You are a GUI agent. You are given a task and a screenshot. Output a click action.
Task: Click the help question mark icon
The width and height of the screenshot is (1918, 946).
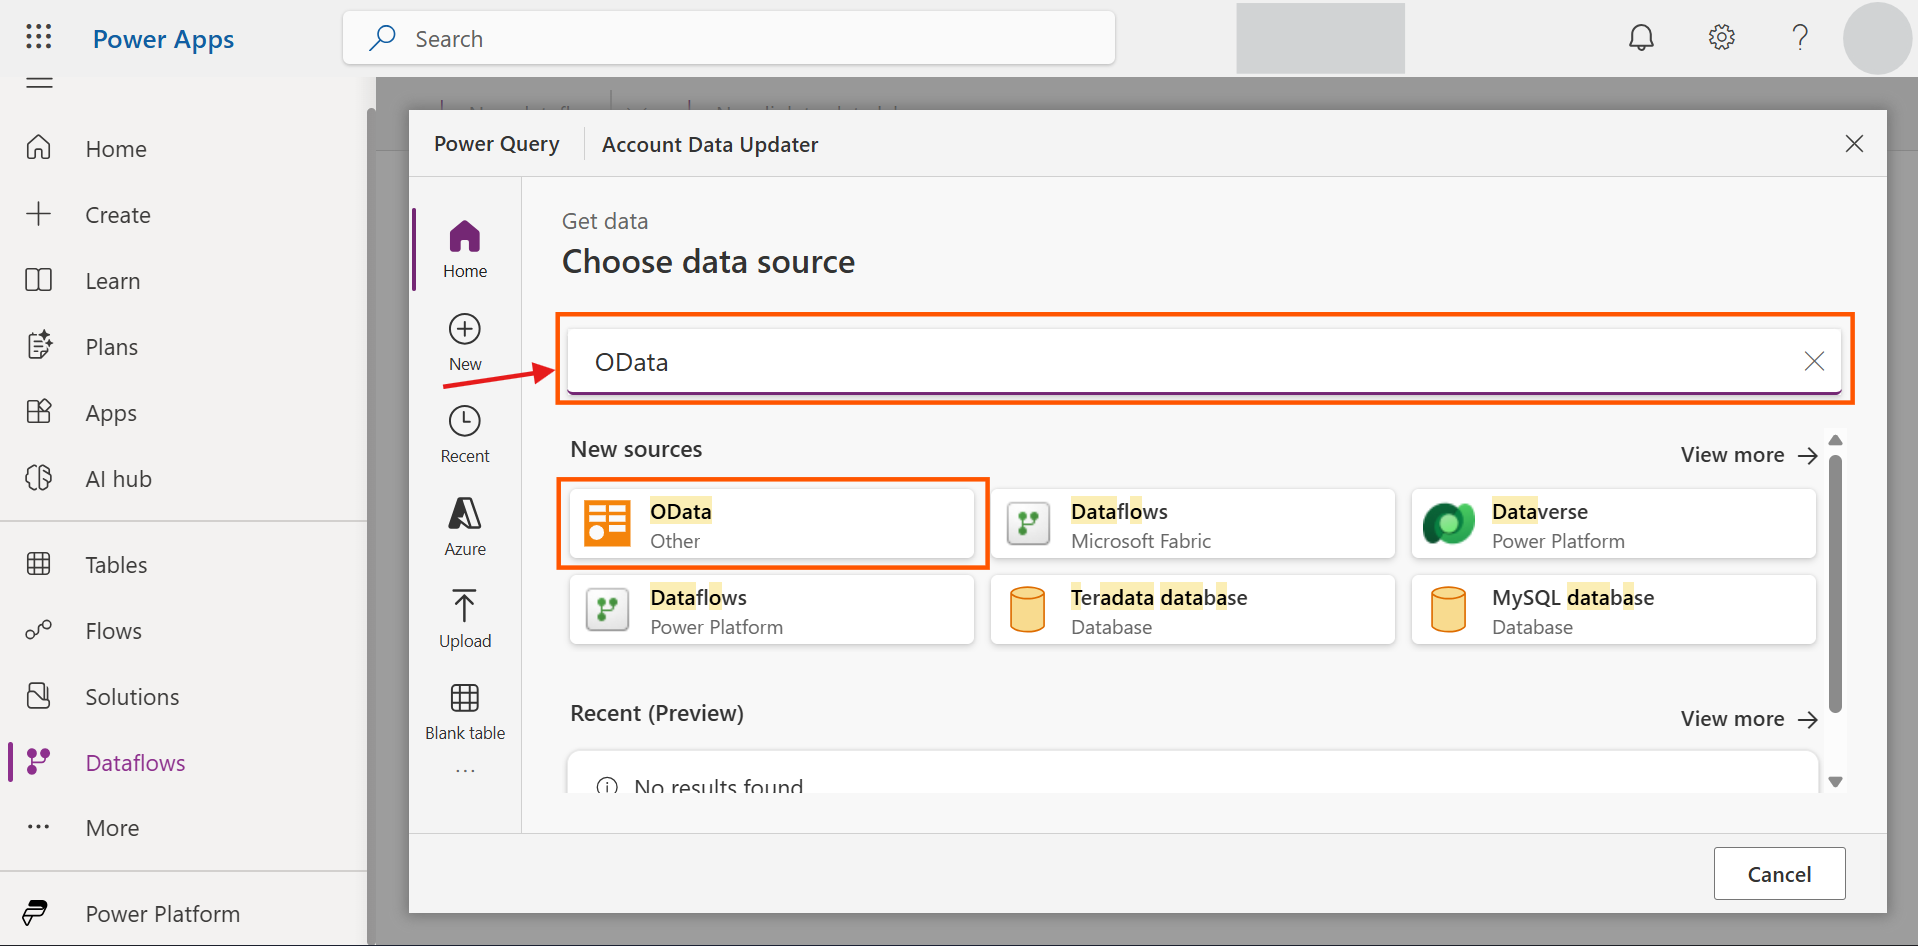(1800, 38)
